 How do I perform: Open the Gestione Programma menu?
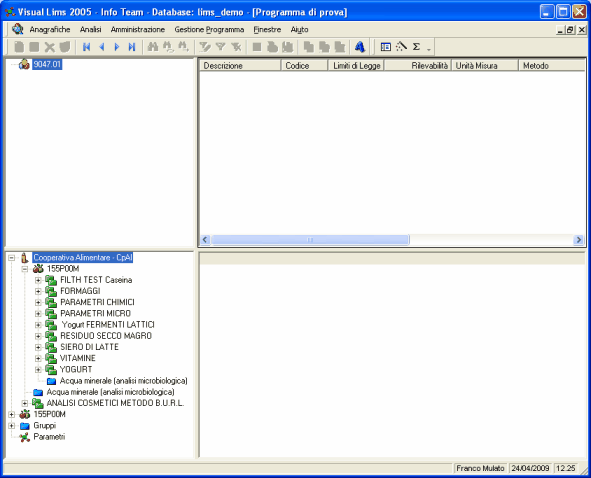[x=209, y=29]
